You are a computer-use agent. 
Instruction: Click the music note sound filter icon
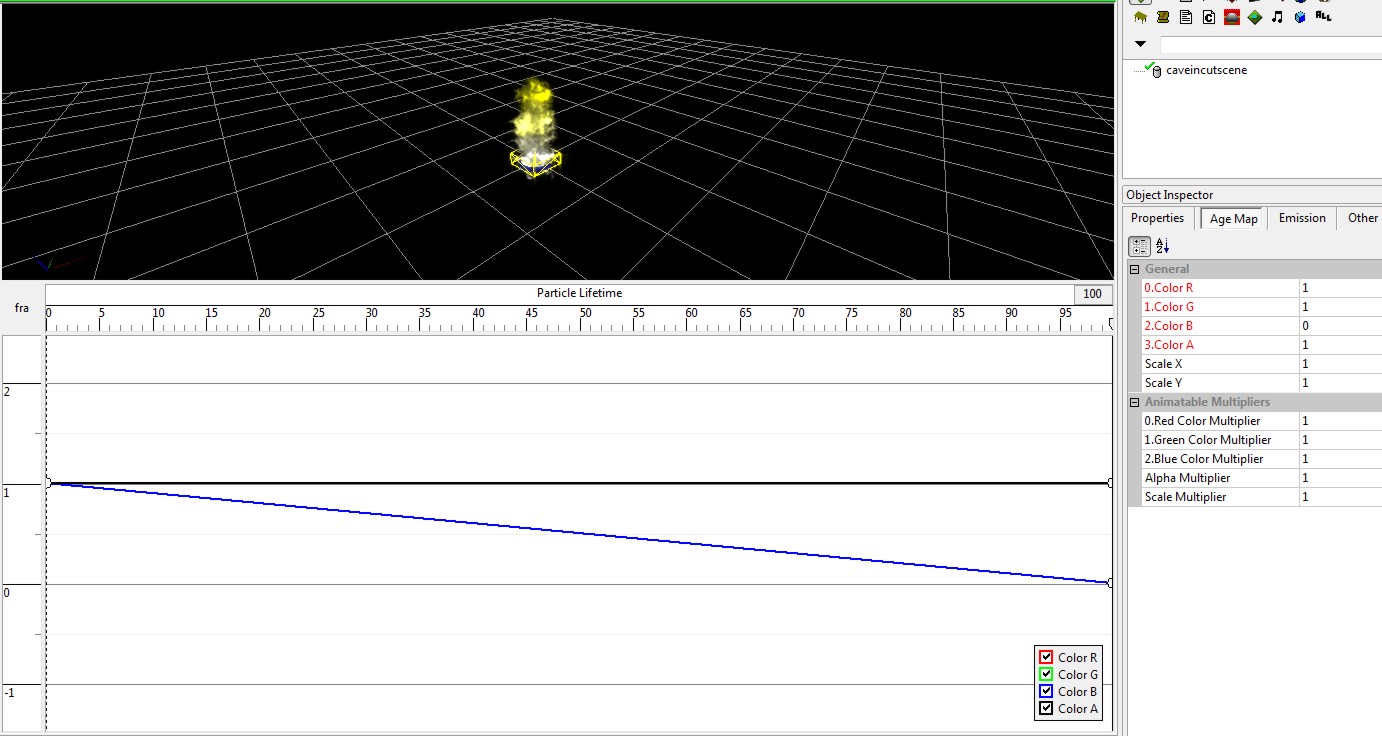pyautogui.click(x=1277, y=17)
